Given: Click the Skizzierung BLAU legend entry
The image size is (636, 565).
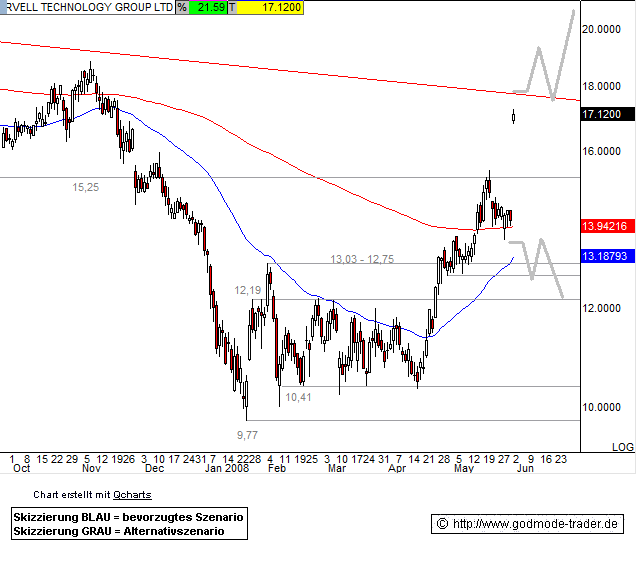Looking at the screenshot, I should pos(128,517).
